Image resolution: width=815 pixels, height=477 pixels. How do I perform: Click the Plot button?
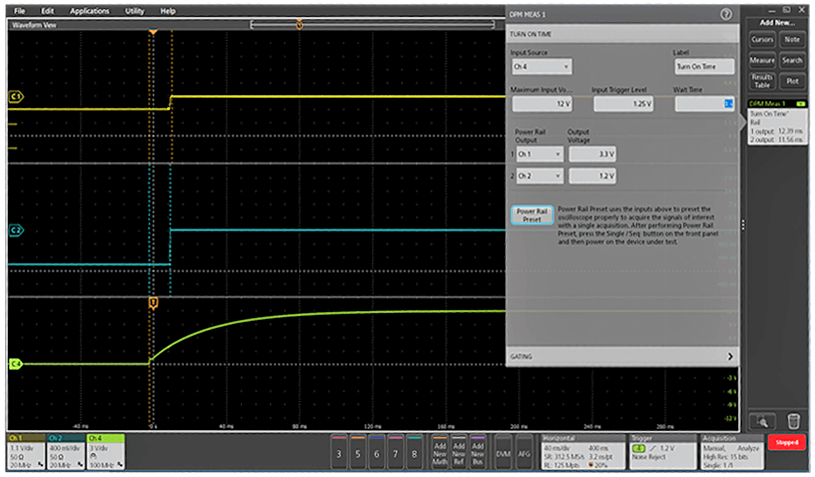(792, 81)
